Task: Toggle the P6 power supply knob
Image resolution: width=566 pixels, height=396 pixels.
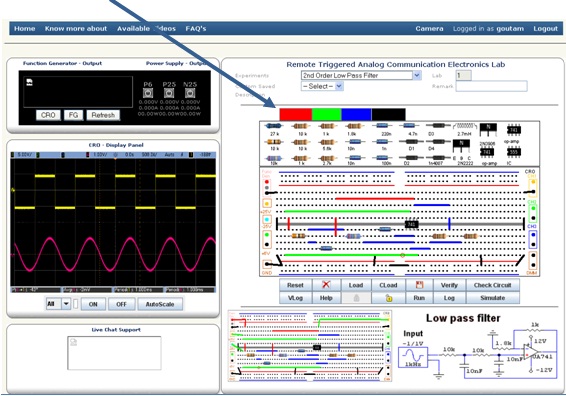Action: tap(148, 93)
